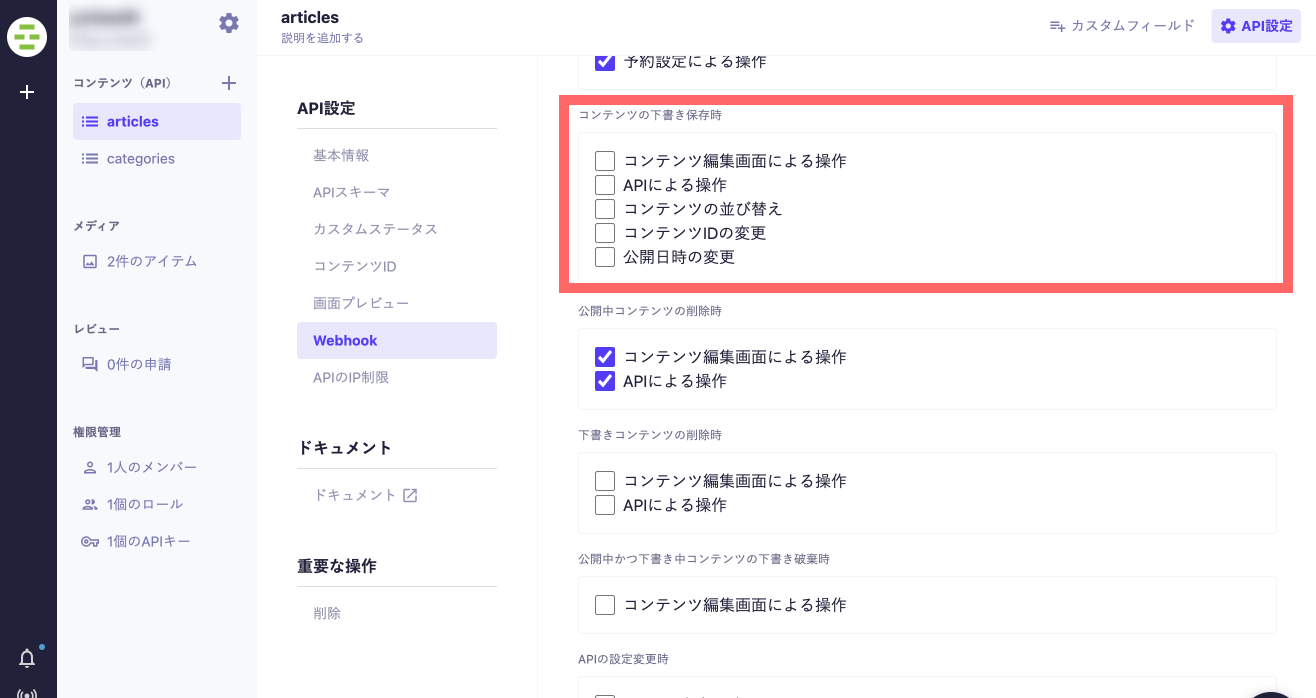The width and height of the screenshot is (1316, 698).
Task: Open カスタムステータス settings section
Action: pyautogui.click(x=397, y=230)
